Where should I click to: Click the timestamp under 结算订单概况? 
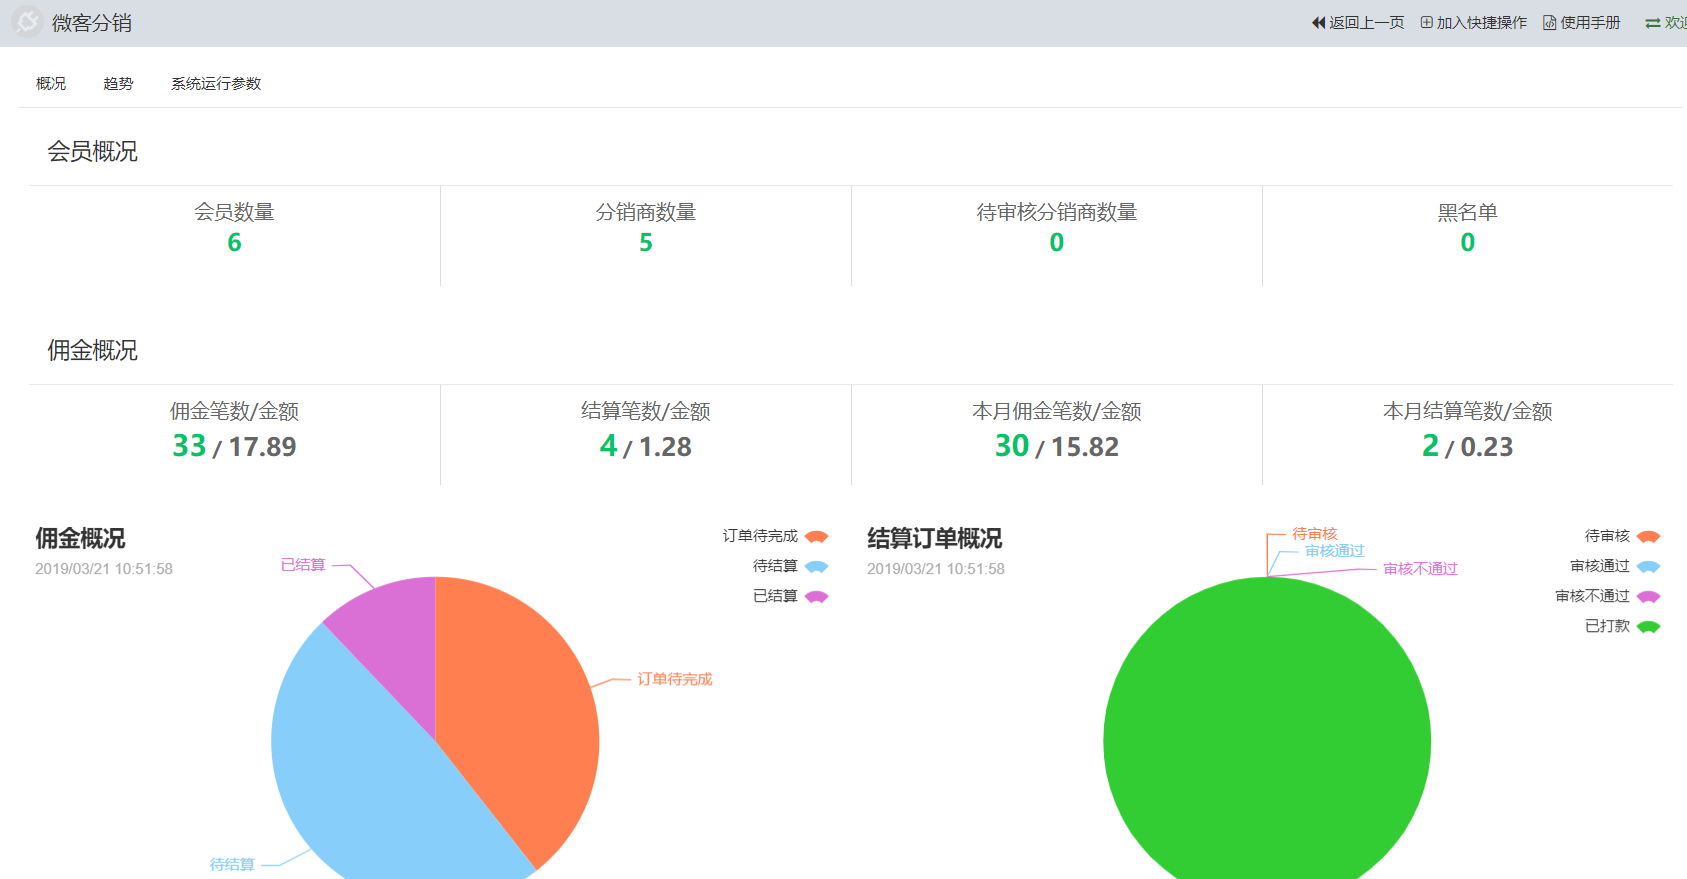pyautogui.click(x=936, y=569)
